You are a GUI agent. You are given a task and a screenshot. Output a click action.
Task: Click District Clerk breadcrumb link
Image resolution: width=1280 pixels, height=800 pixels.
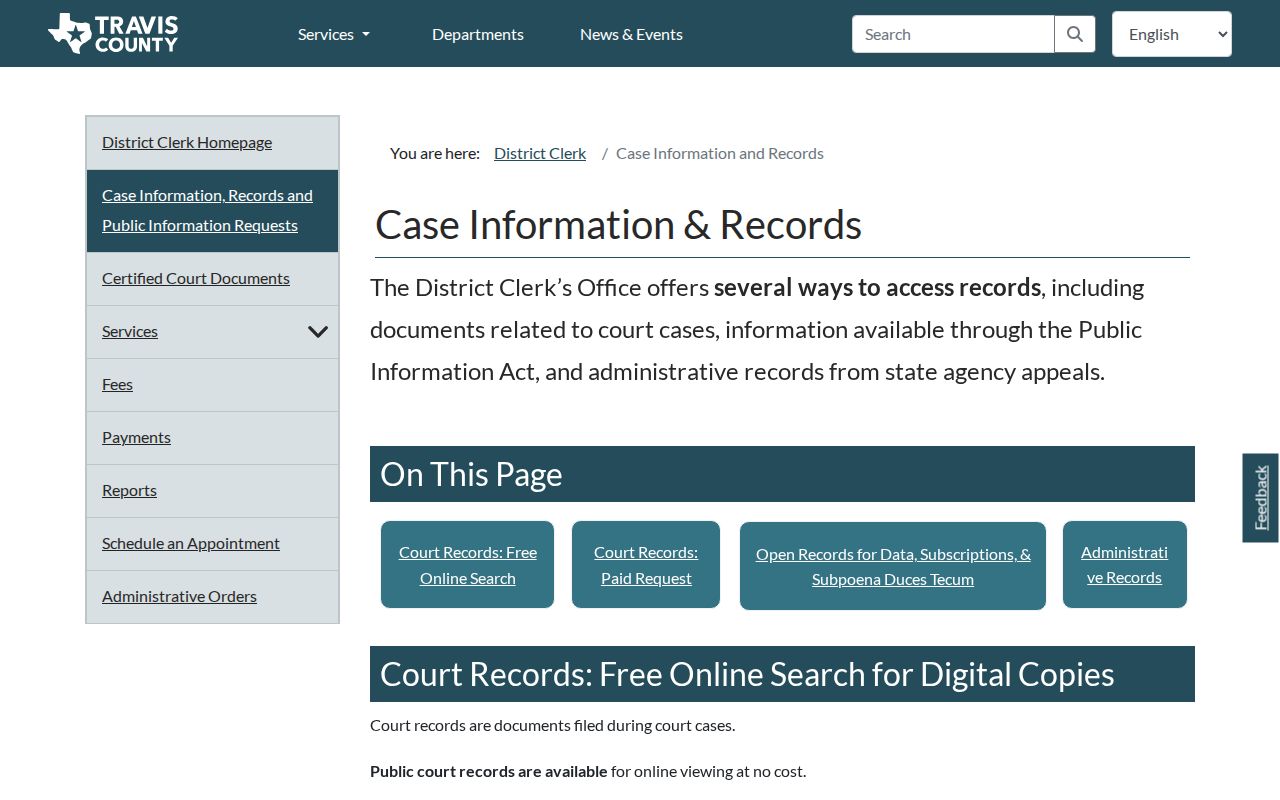[540, 153]
